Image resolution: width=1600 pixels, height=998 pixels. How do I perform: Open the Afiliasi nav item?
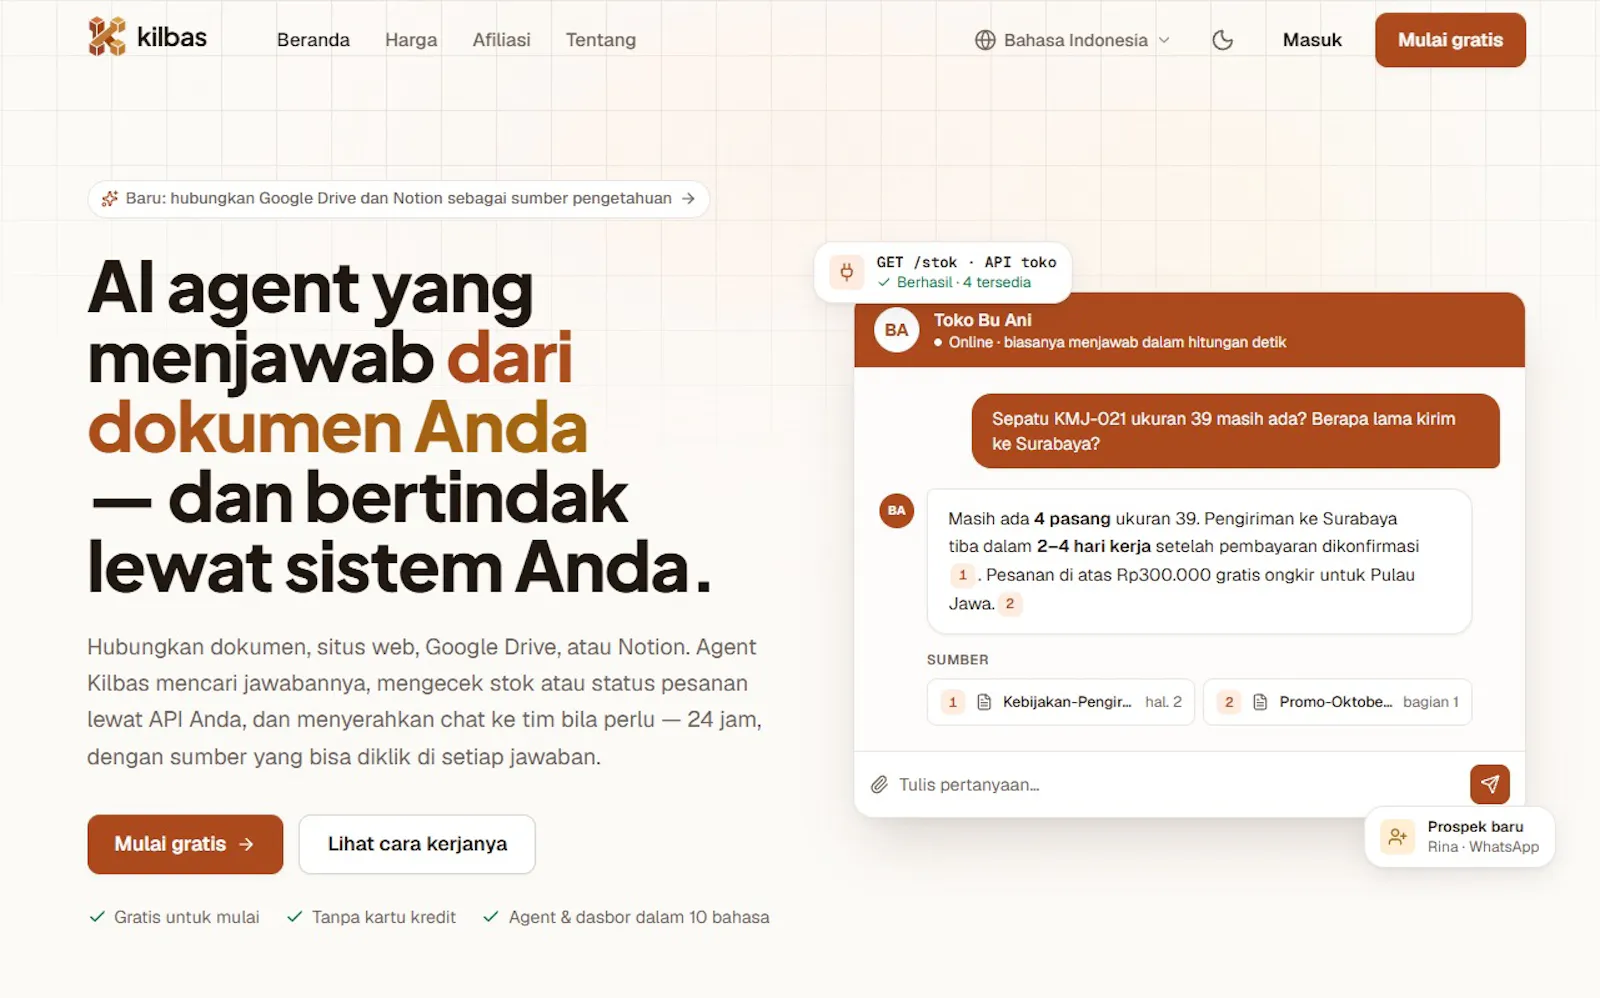pyautogui.click(x=501, y=40)
